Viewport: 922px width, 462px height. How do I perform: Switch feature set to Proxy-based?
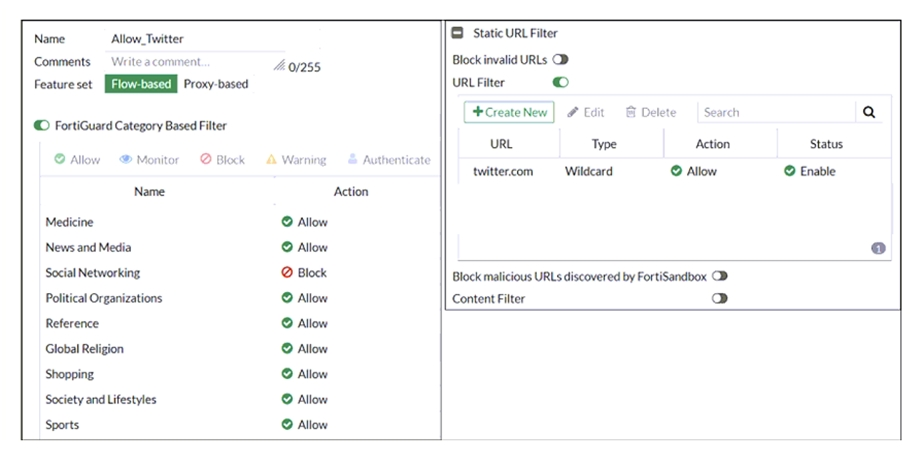click(x=216, y=84)
